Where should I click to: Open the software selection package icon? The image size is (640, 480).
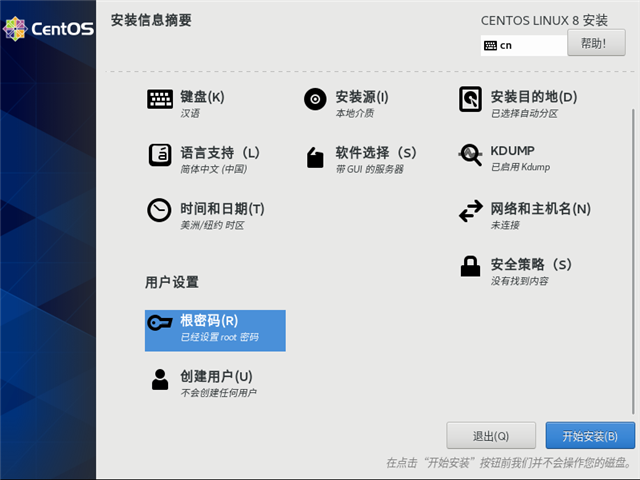[315, 157]
